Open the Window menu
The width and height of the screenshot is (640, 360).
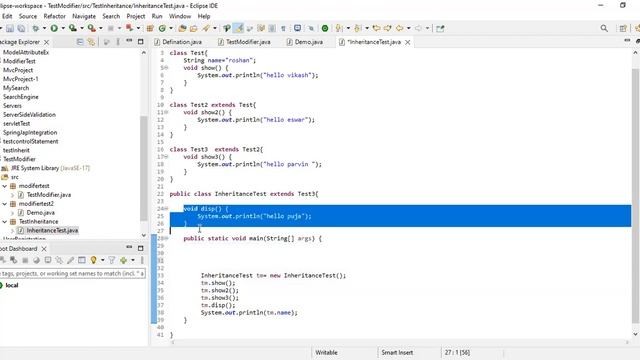(x=180, y=16)
